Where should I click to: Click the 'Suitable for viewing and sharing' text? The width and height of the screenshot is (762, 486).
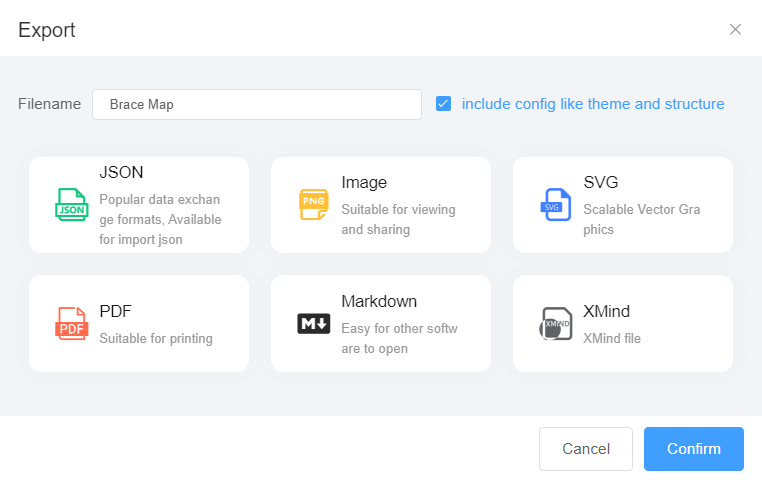(x=398, y=219)
